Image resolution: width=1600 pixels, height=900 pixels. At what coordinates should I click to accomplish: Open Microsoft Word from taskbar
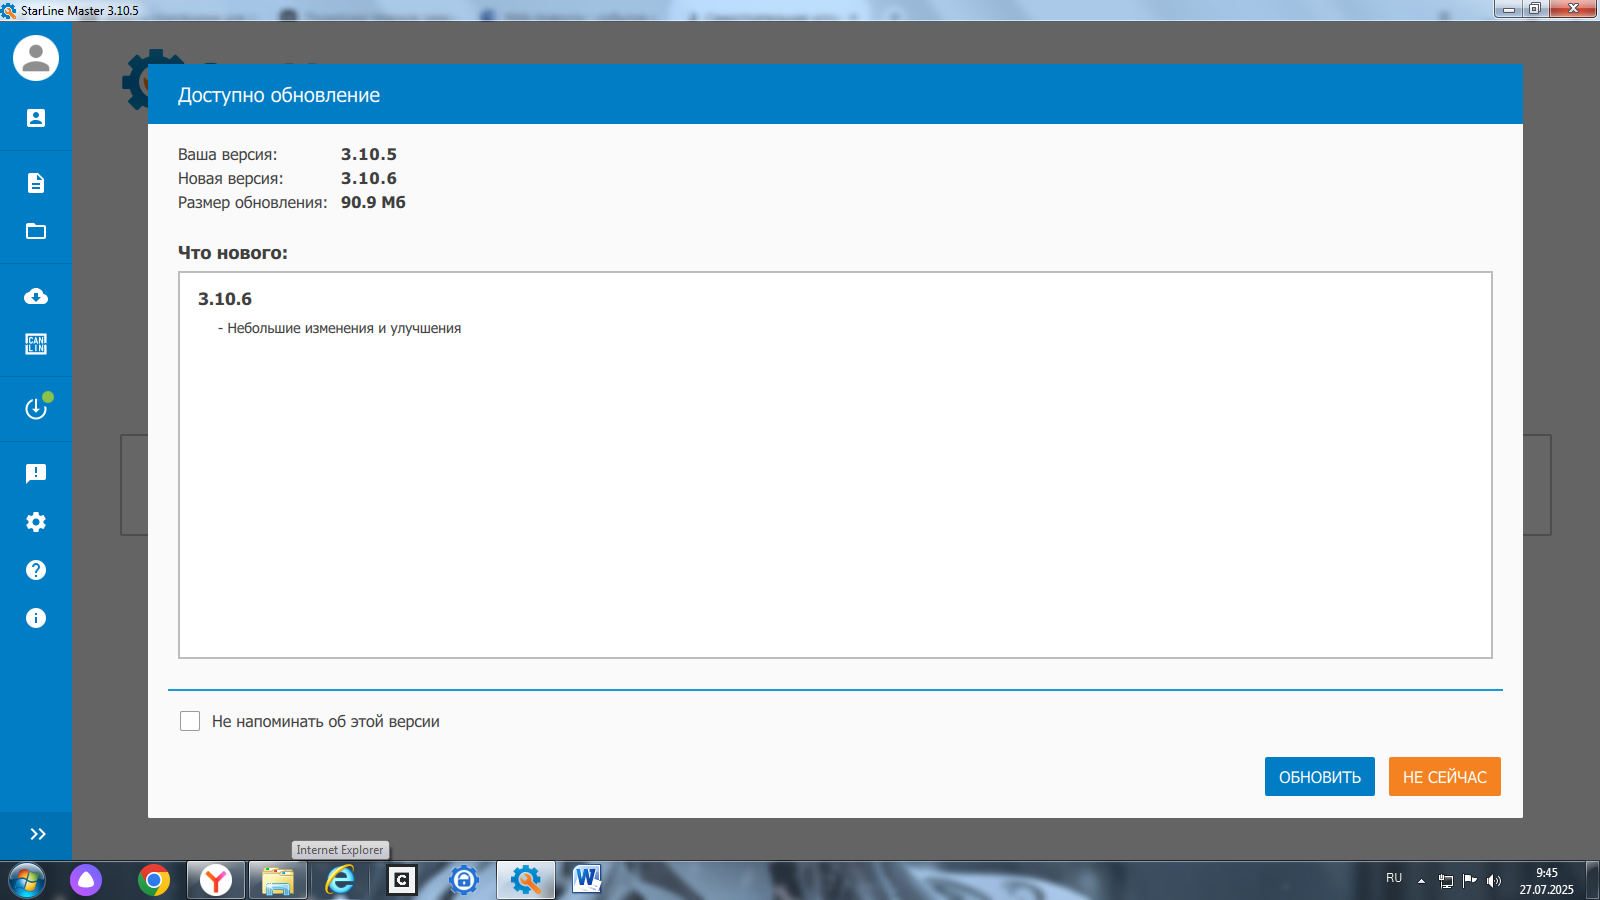click(x=587, y=880)
